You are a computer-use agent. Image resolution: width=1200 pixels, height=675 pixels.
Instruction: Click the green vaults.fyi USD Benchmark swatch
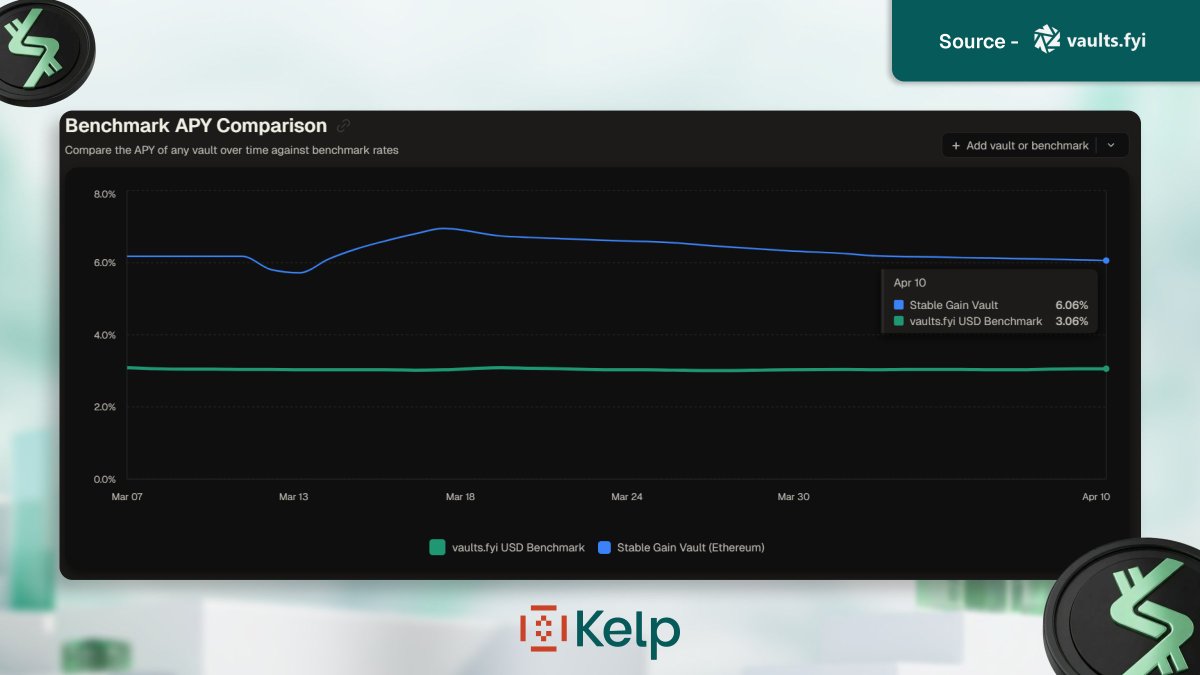pos(436,547)
